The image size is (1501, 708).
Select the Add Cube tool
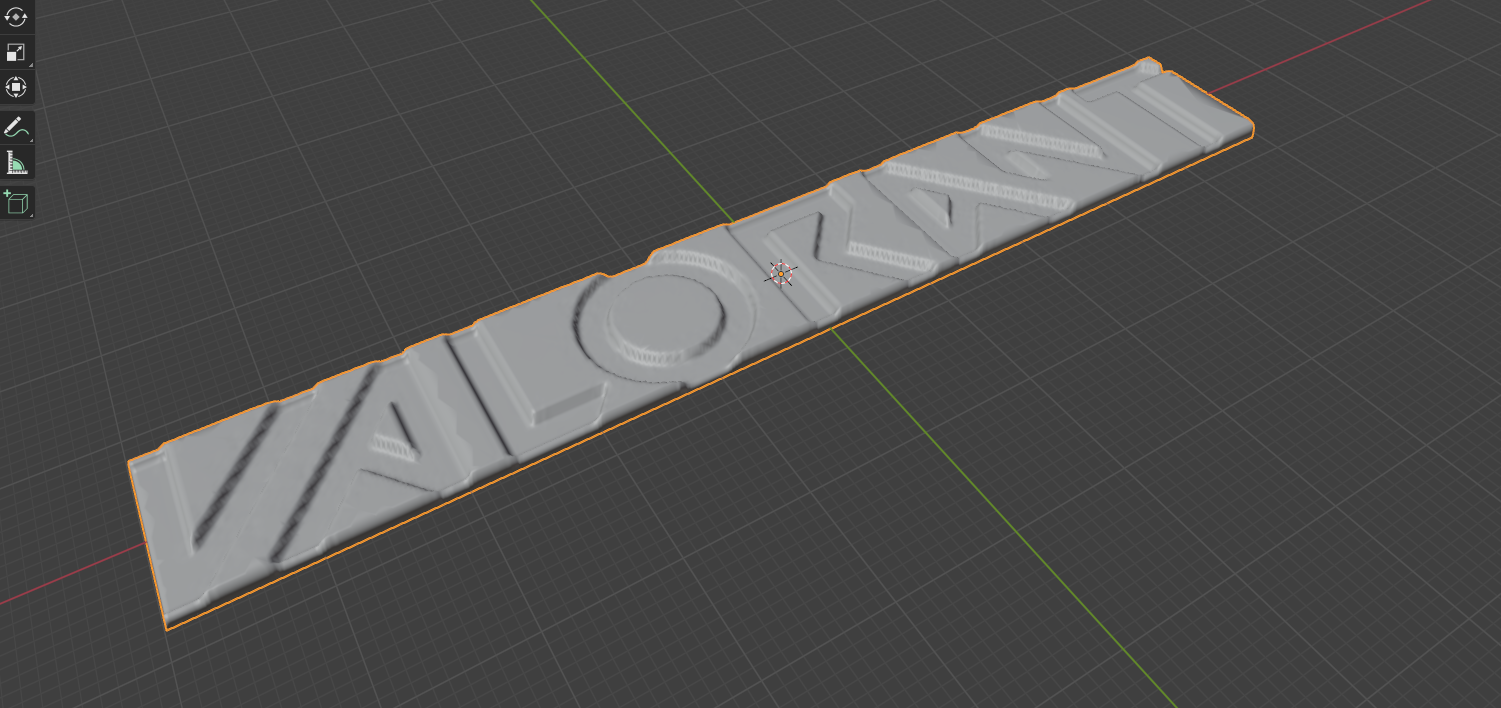coord(16,202)
